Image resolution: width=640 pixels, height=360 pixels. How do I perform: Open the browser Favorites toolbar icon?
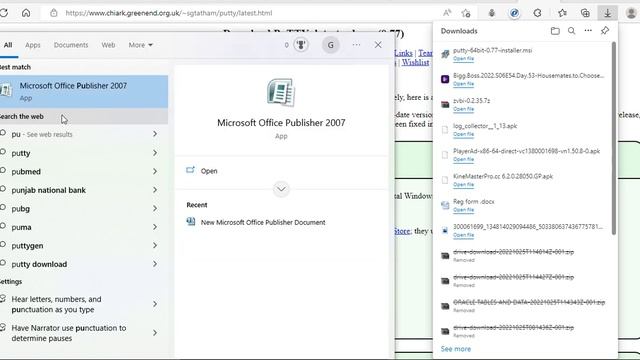pos(562,13)
